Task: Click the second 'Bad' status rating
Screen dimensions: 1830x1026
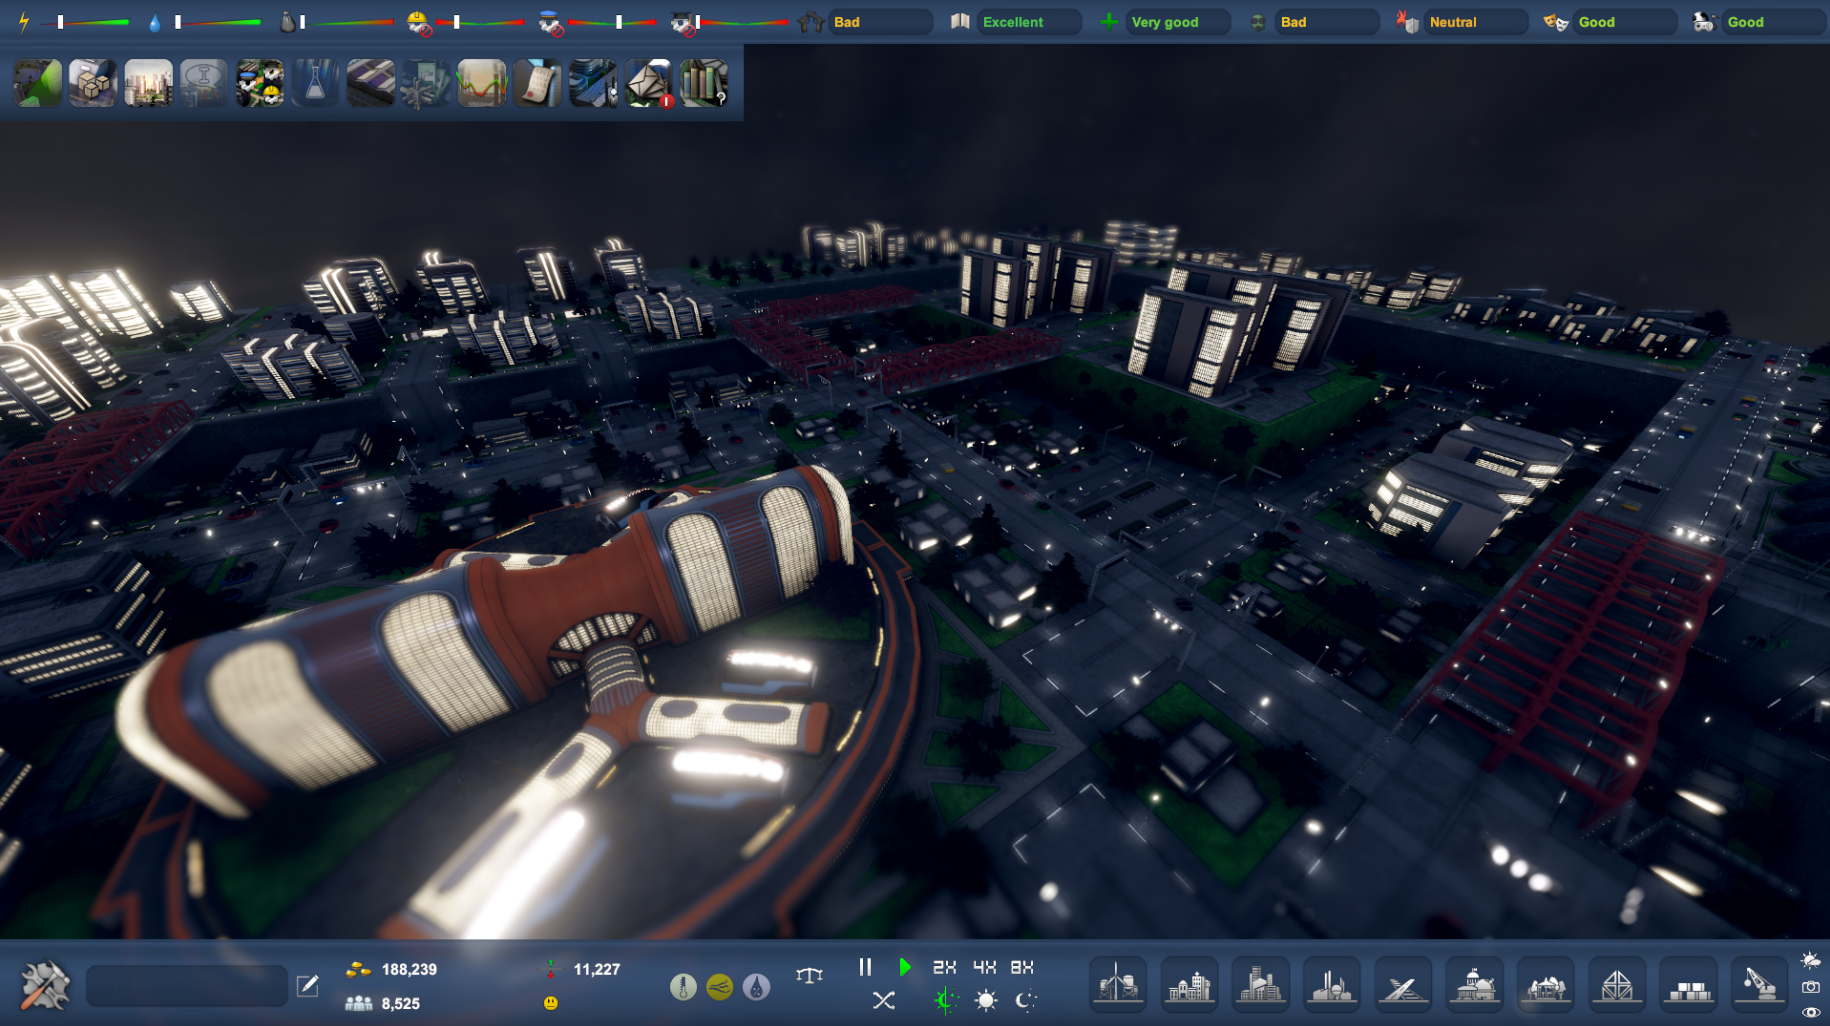Action: (1326, 22)
